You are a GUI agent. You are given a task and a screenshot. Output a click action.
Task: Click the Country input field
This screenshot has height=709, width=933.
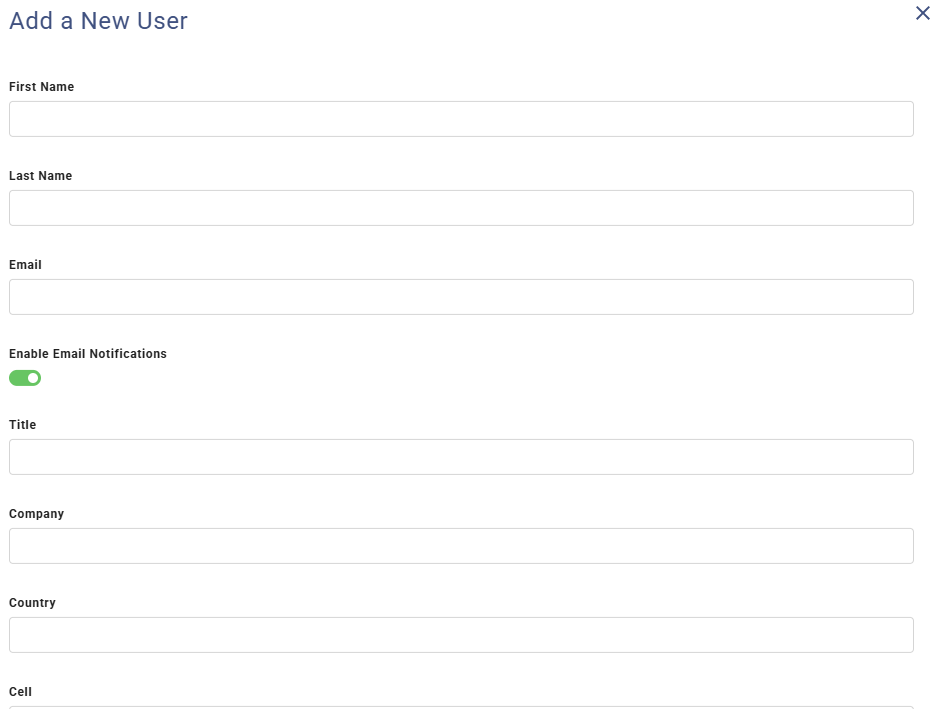point(461,634)
